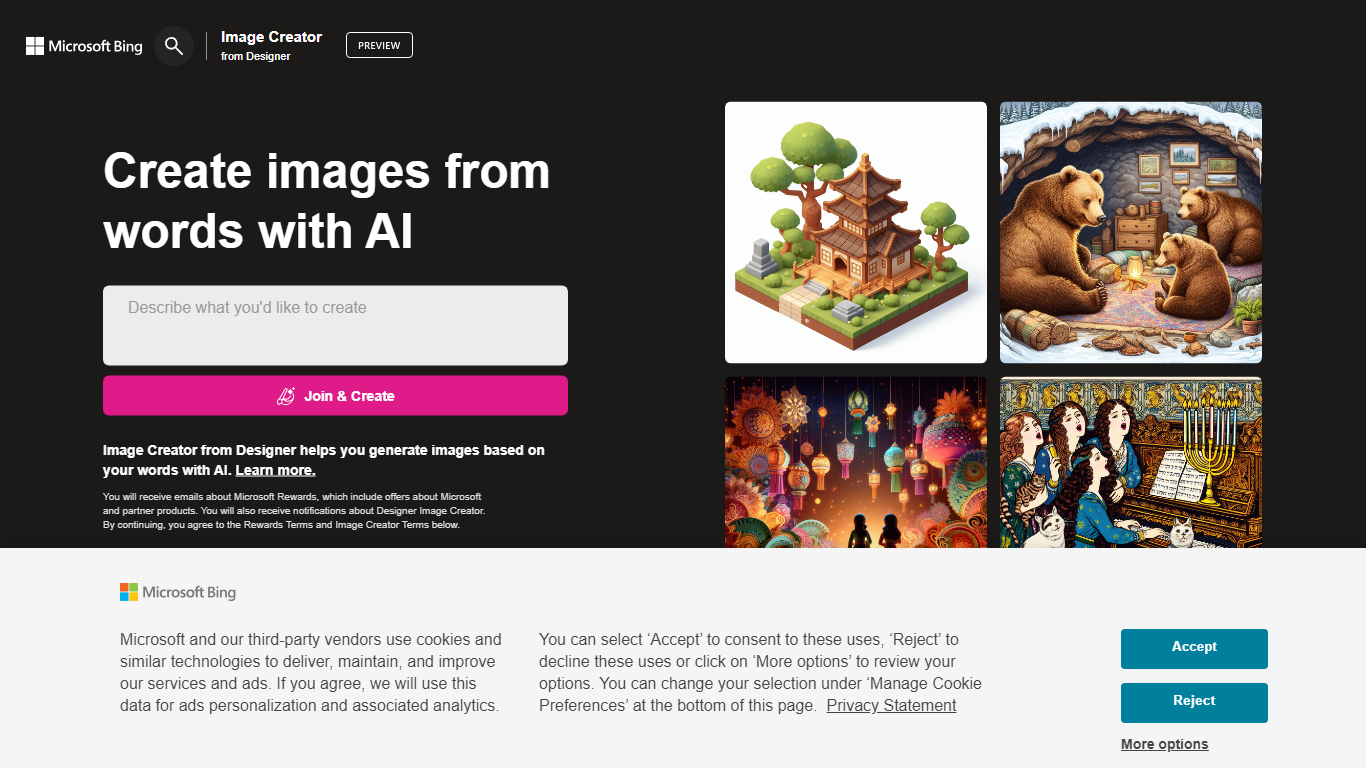Open the women singing at piano image

[1131, 462]
